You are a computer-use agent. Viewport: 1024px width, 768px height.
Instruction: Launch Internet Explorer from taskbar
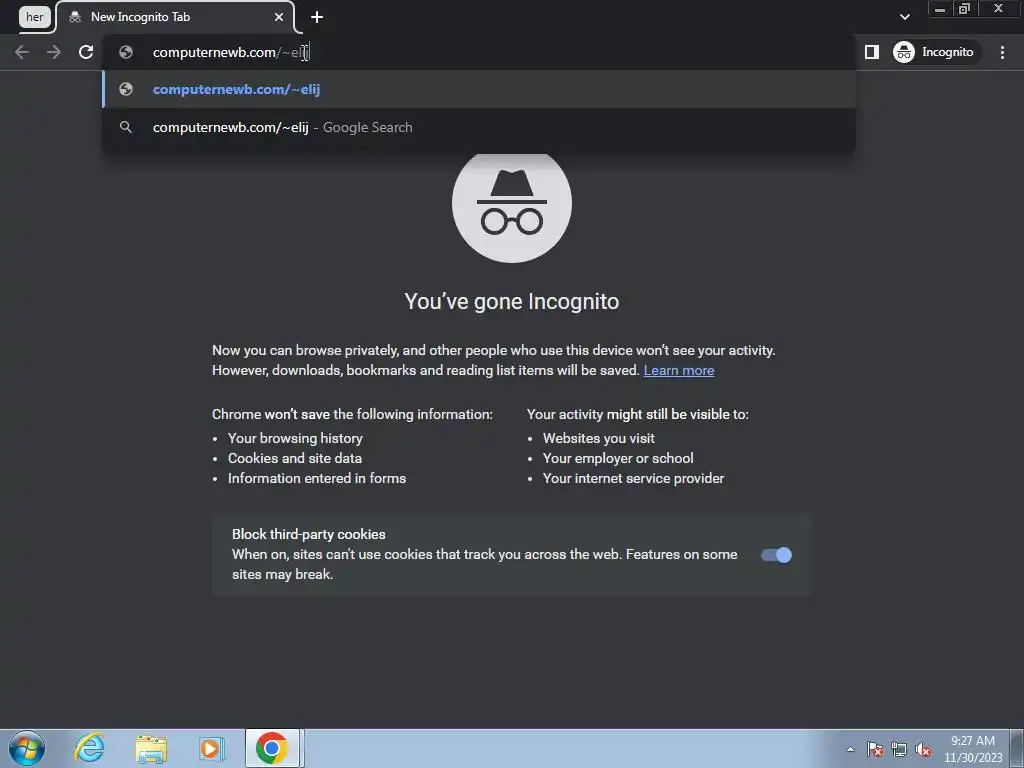click(89, 748)
